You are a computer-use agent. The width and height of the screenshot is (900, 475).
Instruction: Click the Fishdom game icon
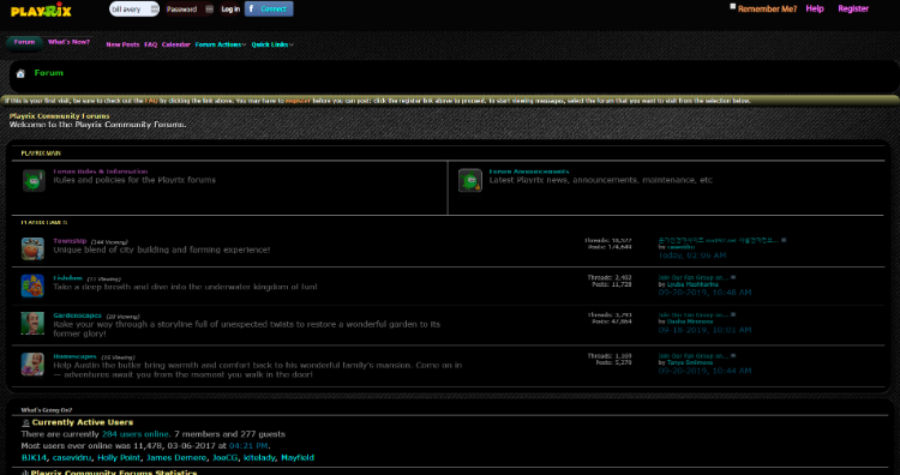(33, 286)
